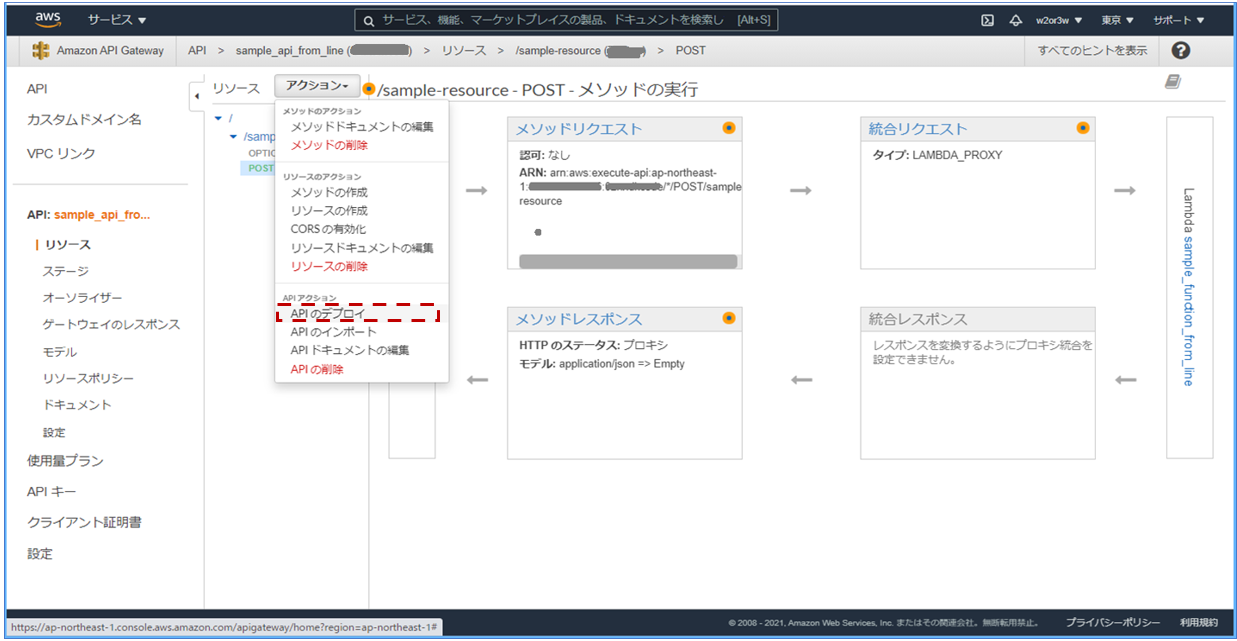Screen dimensions: 1237x641
Task: Click the target icon on 統合リクエスト header
Action: [x=1083, y=128]
